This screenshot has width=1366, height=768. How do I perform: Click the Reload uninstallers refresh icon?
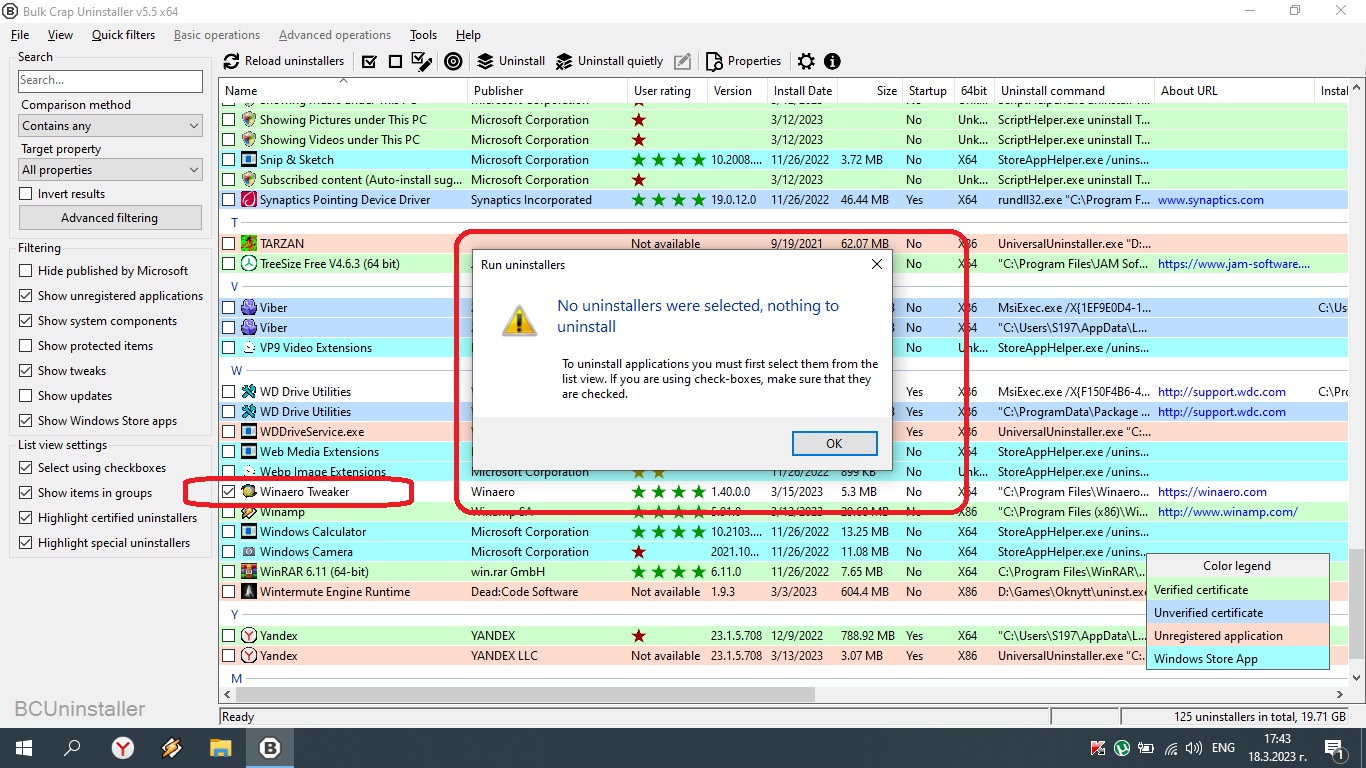click(x=231, y=61)
